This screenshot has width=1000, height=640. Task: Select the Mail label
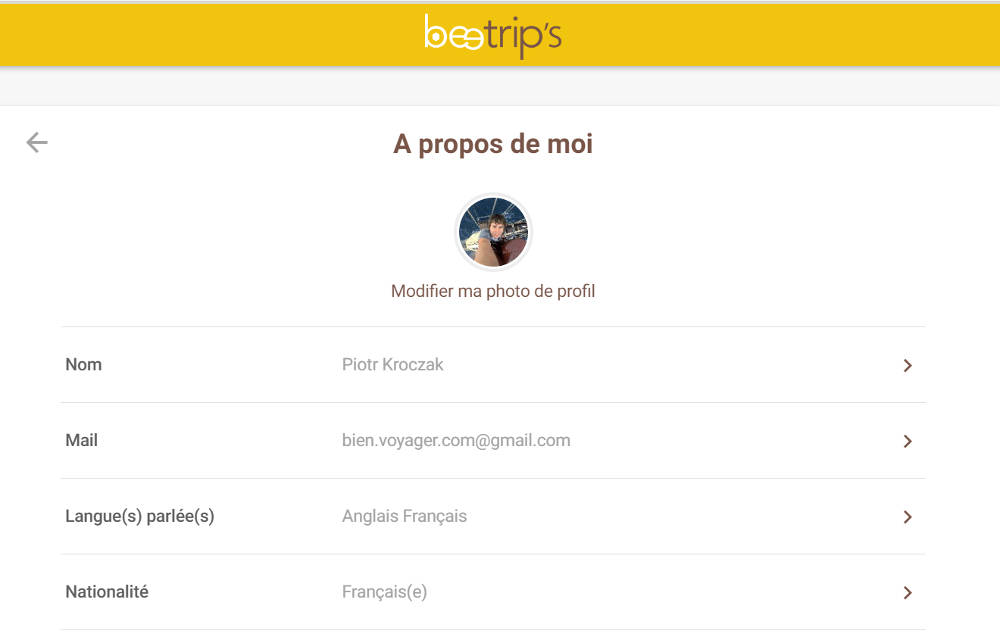tap(82, 440)
